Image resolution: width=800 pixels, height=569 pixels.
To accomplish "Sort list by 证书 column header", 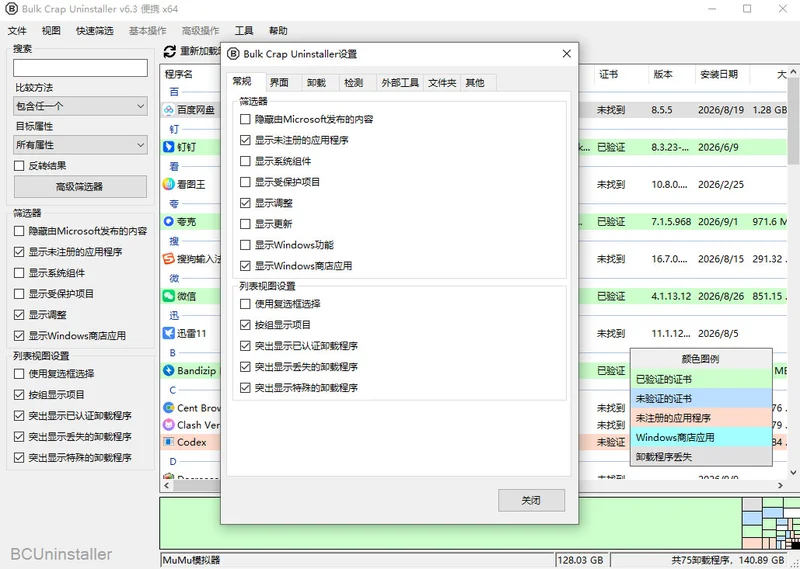I will pyautogui.click(x=621, y=75).
